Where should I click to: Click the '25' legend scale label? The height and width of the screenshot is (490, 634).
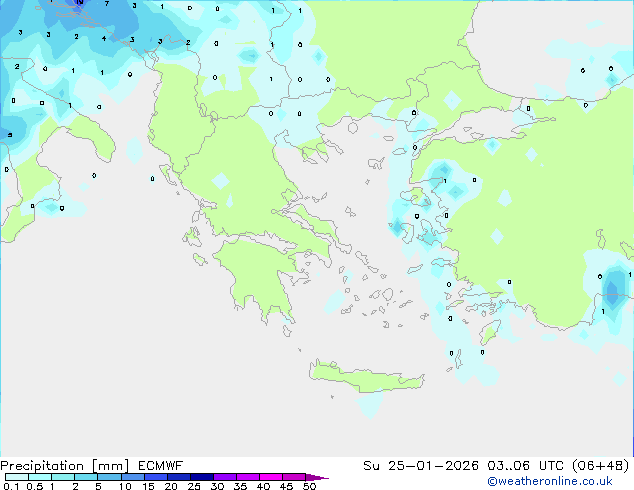pyautogui.click(x=194, y=486)
